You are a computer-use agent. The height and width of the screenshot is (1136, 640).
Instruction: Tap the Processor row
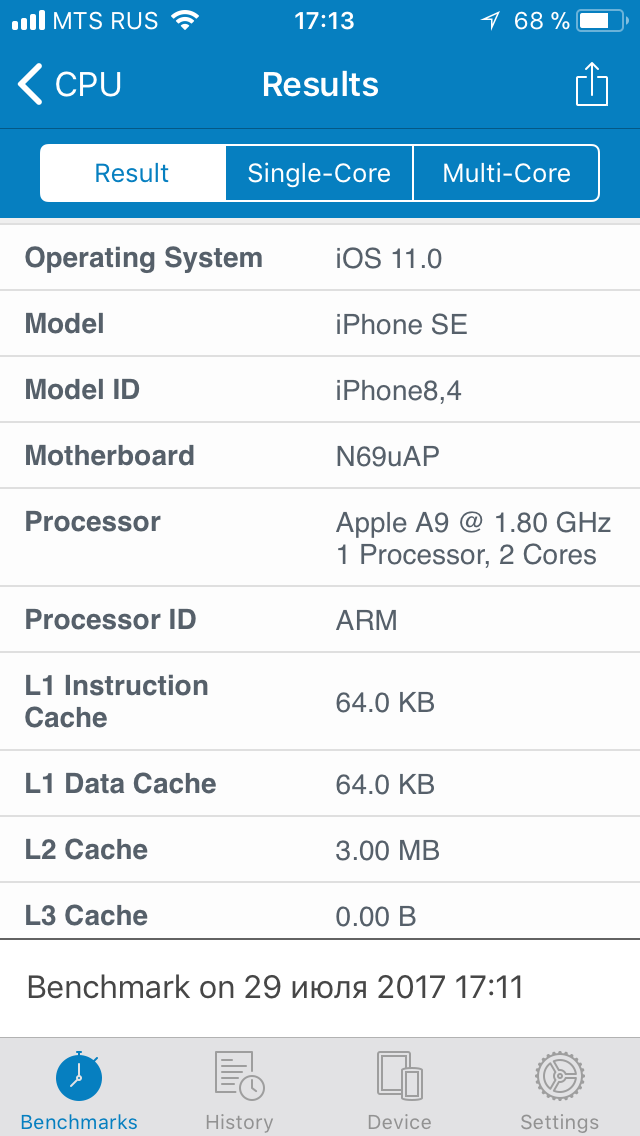pos(320,538)
